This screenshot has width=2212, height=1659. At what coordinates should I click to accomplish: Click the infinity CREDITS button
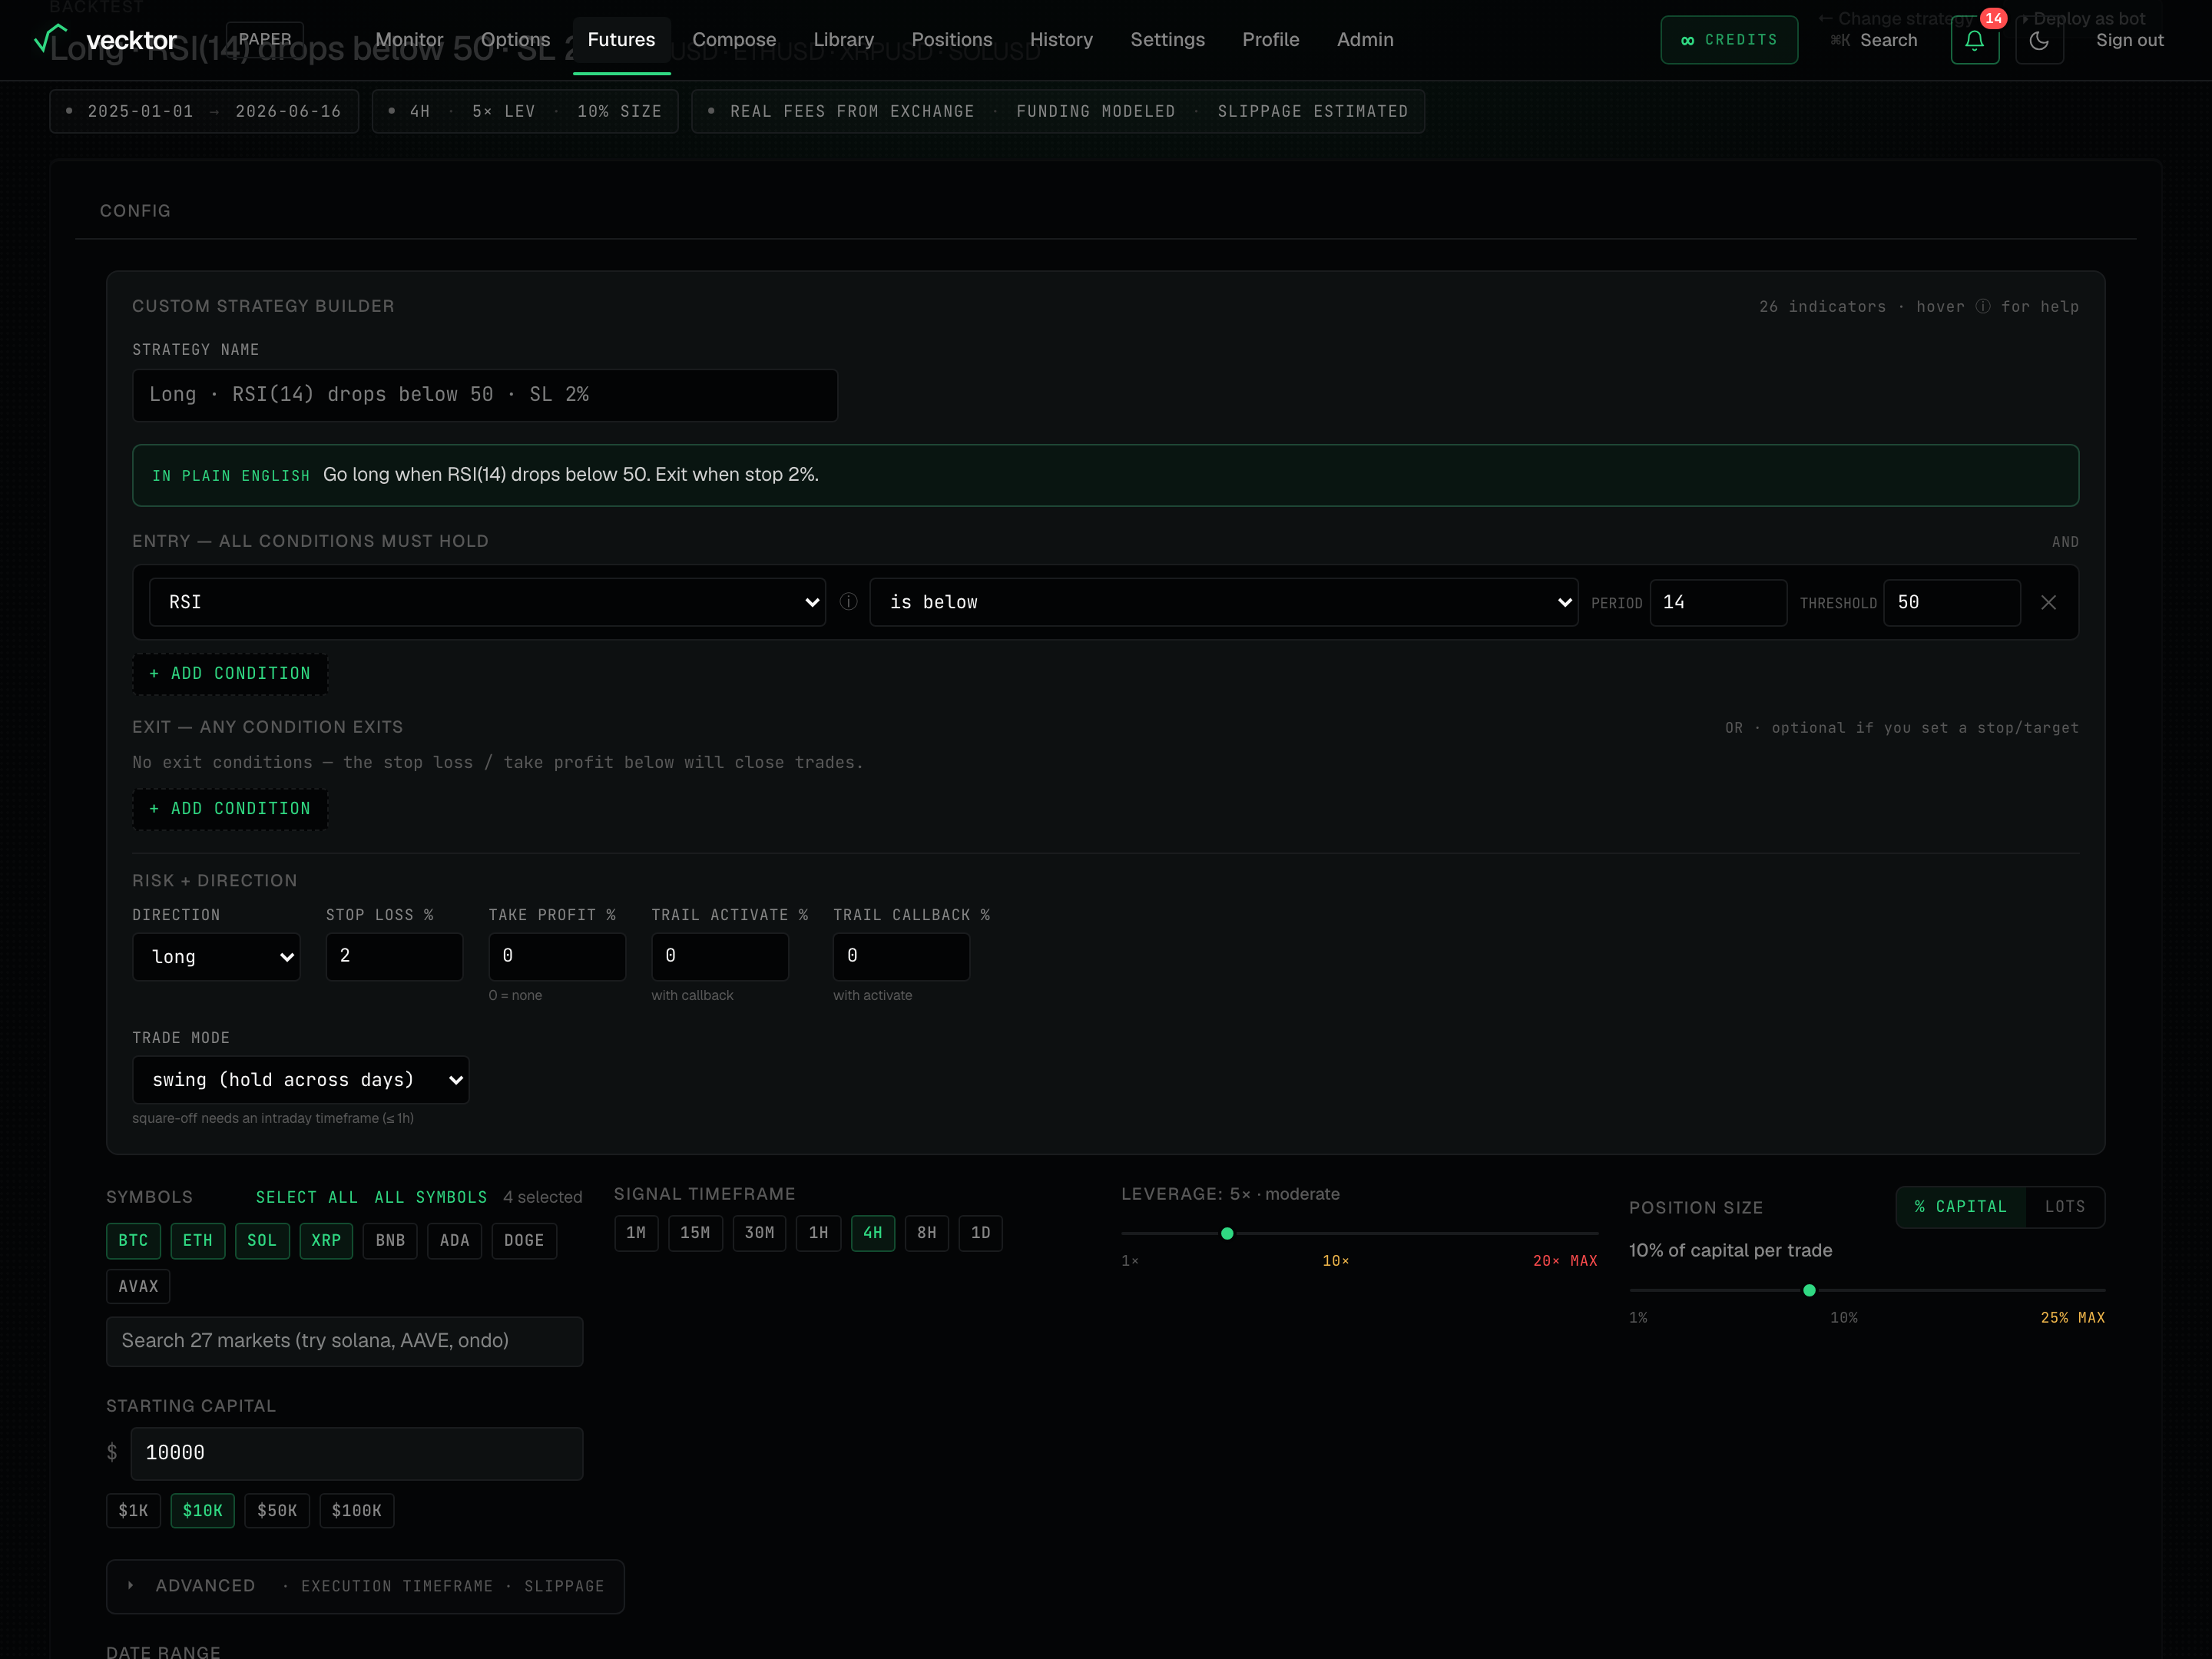[x=1729, y=40]
